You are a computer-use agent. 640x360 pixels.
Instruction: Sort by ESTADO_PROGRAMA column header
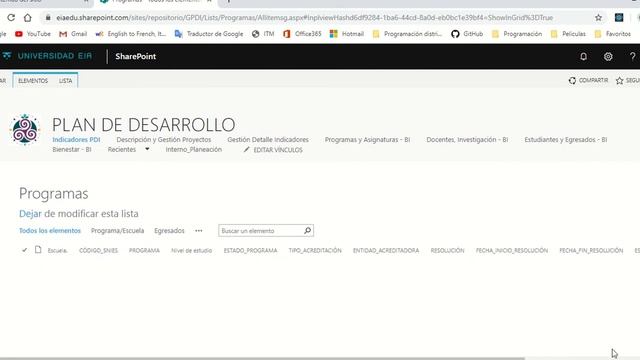point(250,251)
